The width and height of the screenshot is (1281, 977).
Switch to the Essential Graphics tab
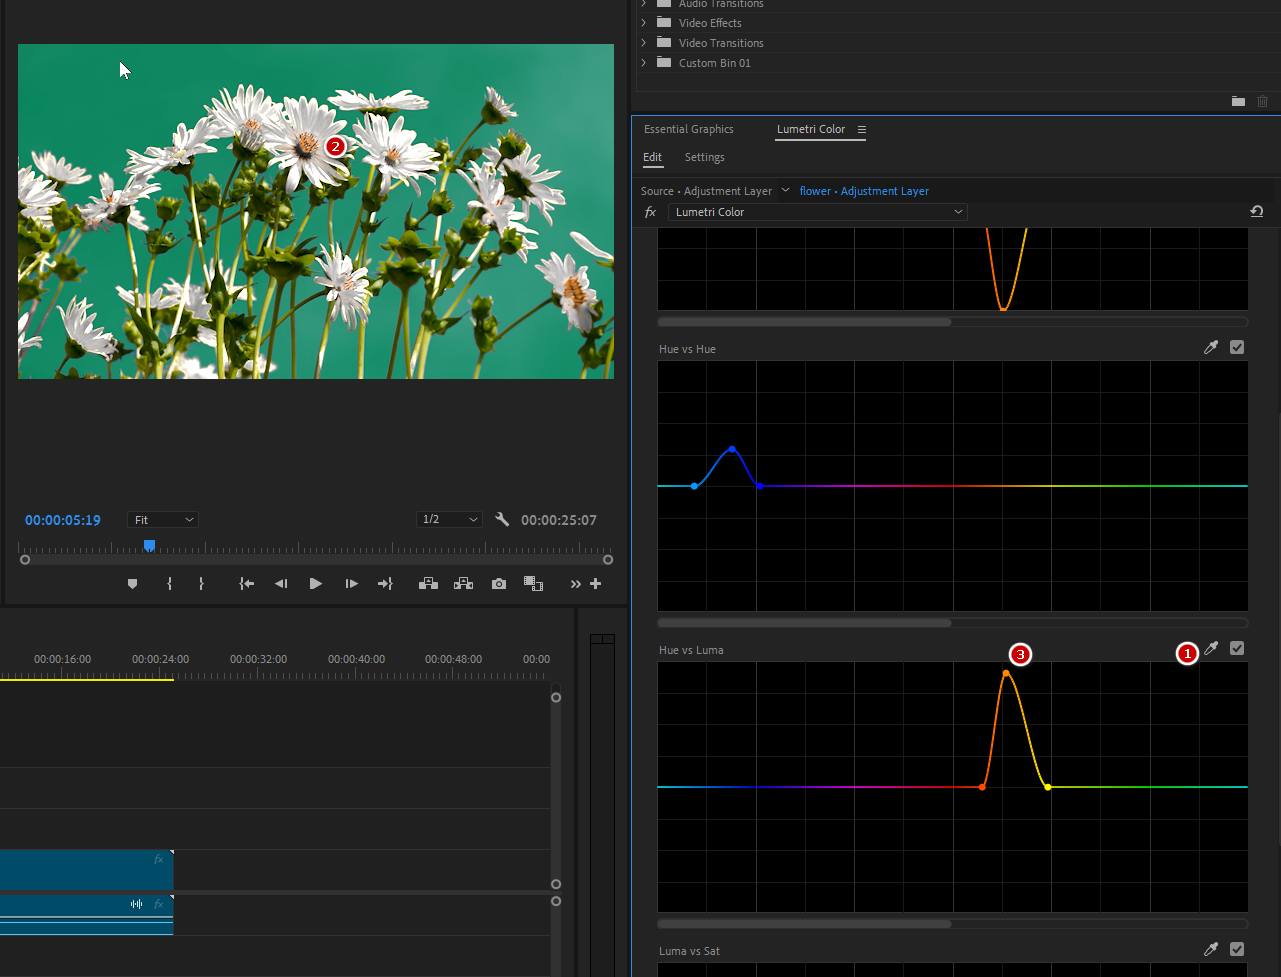coord(688,129)
